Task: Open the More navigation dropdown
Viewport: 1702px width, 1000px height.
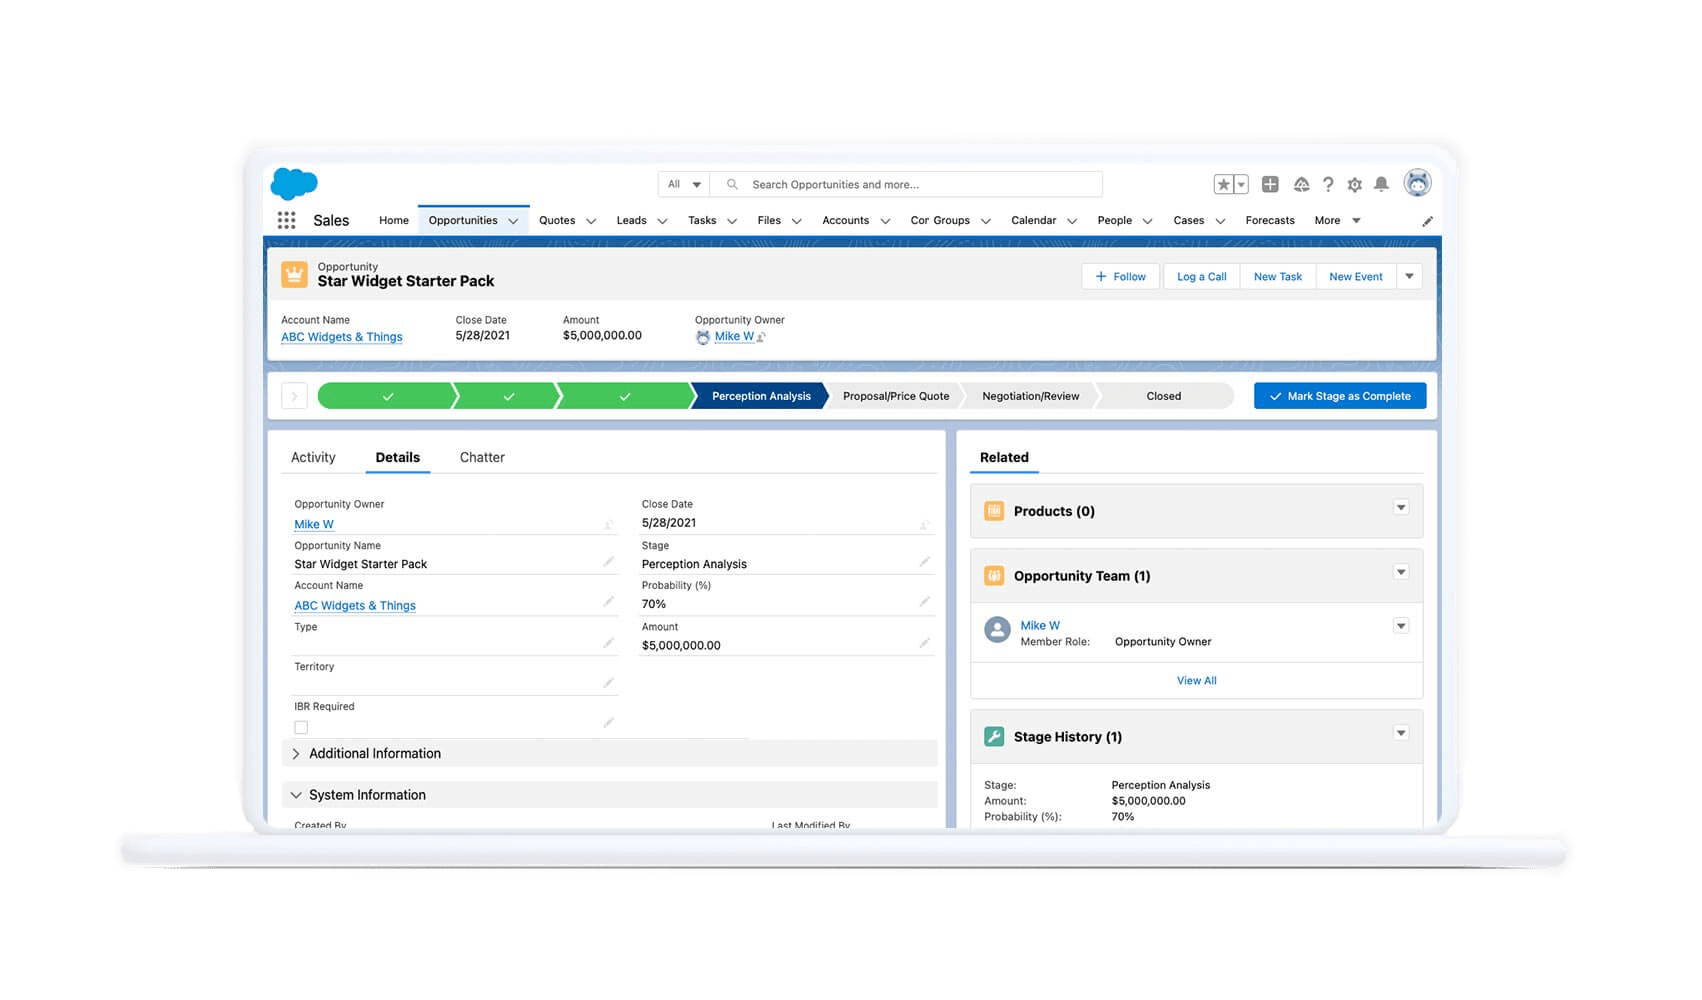Action: (x=1338, y=220)
